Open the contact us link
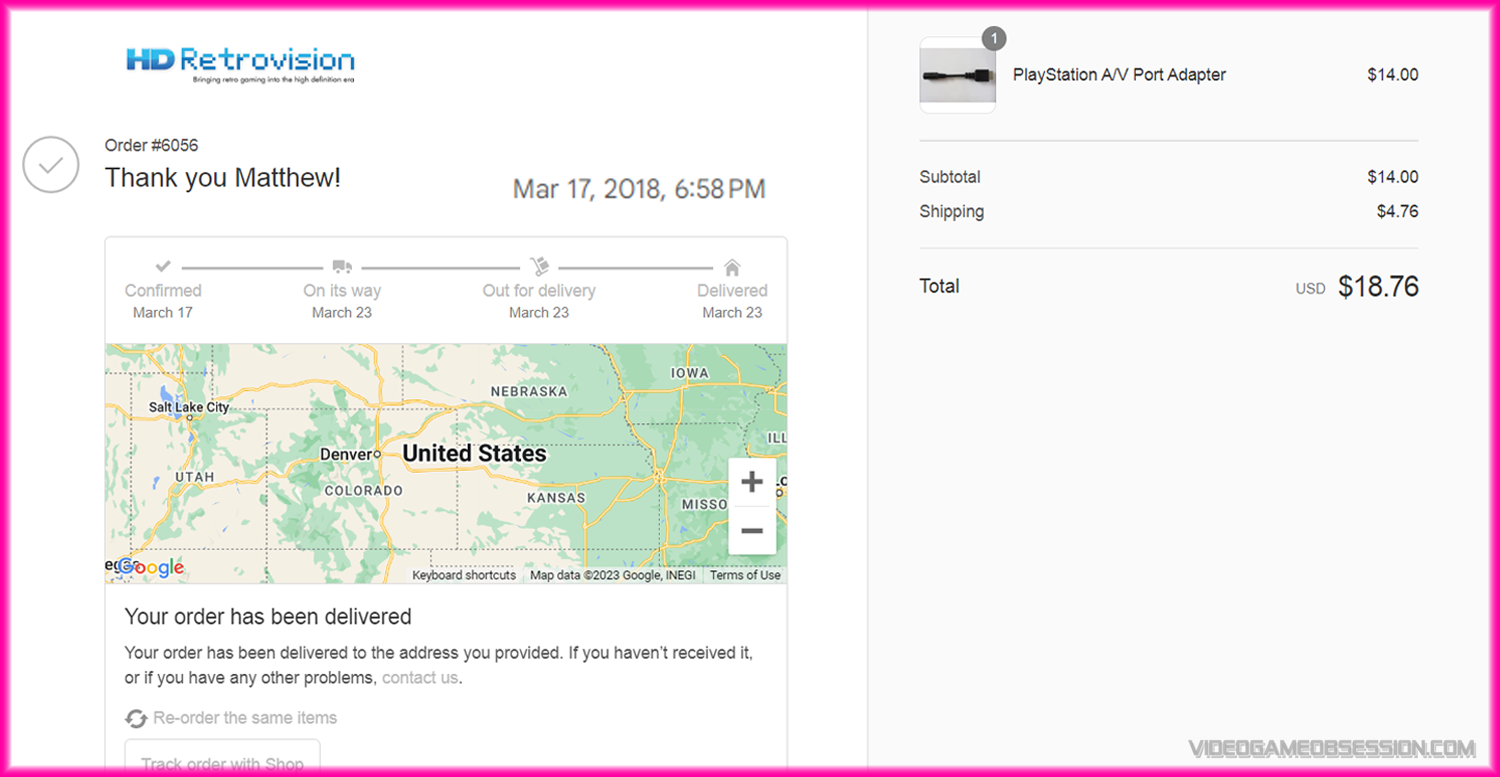 (x=420, y=677)
